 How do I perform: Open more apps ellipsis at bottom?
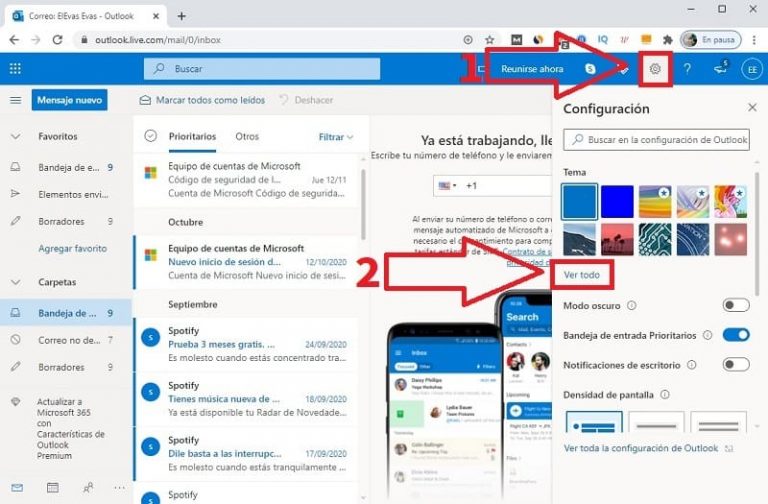120,487
